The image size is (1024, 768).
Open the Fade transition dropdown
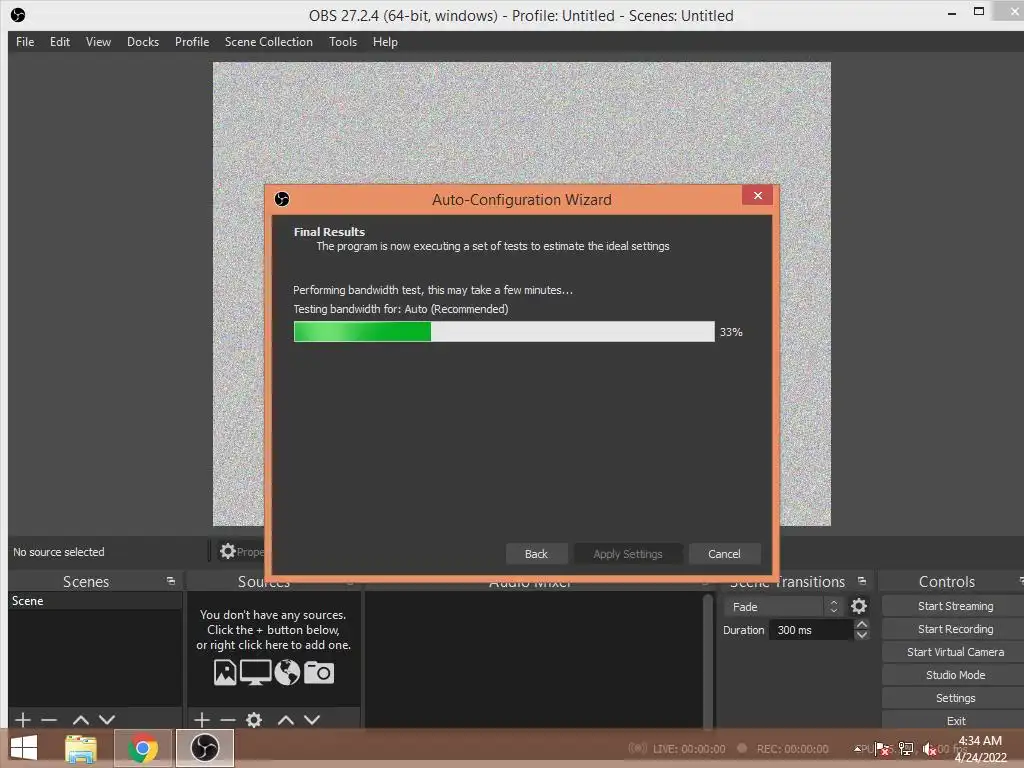[x=782, y=607]
